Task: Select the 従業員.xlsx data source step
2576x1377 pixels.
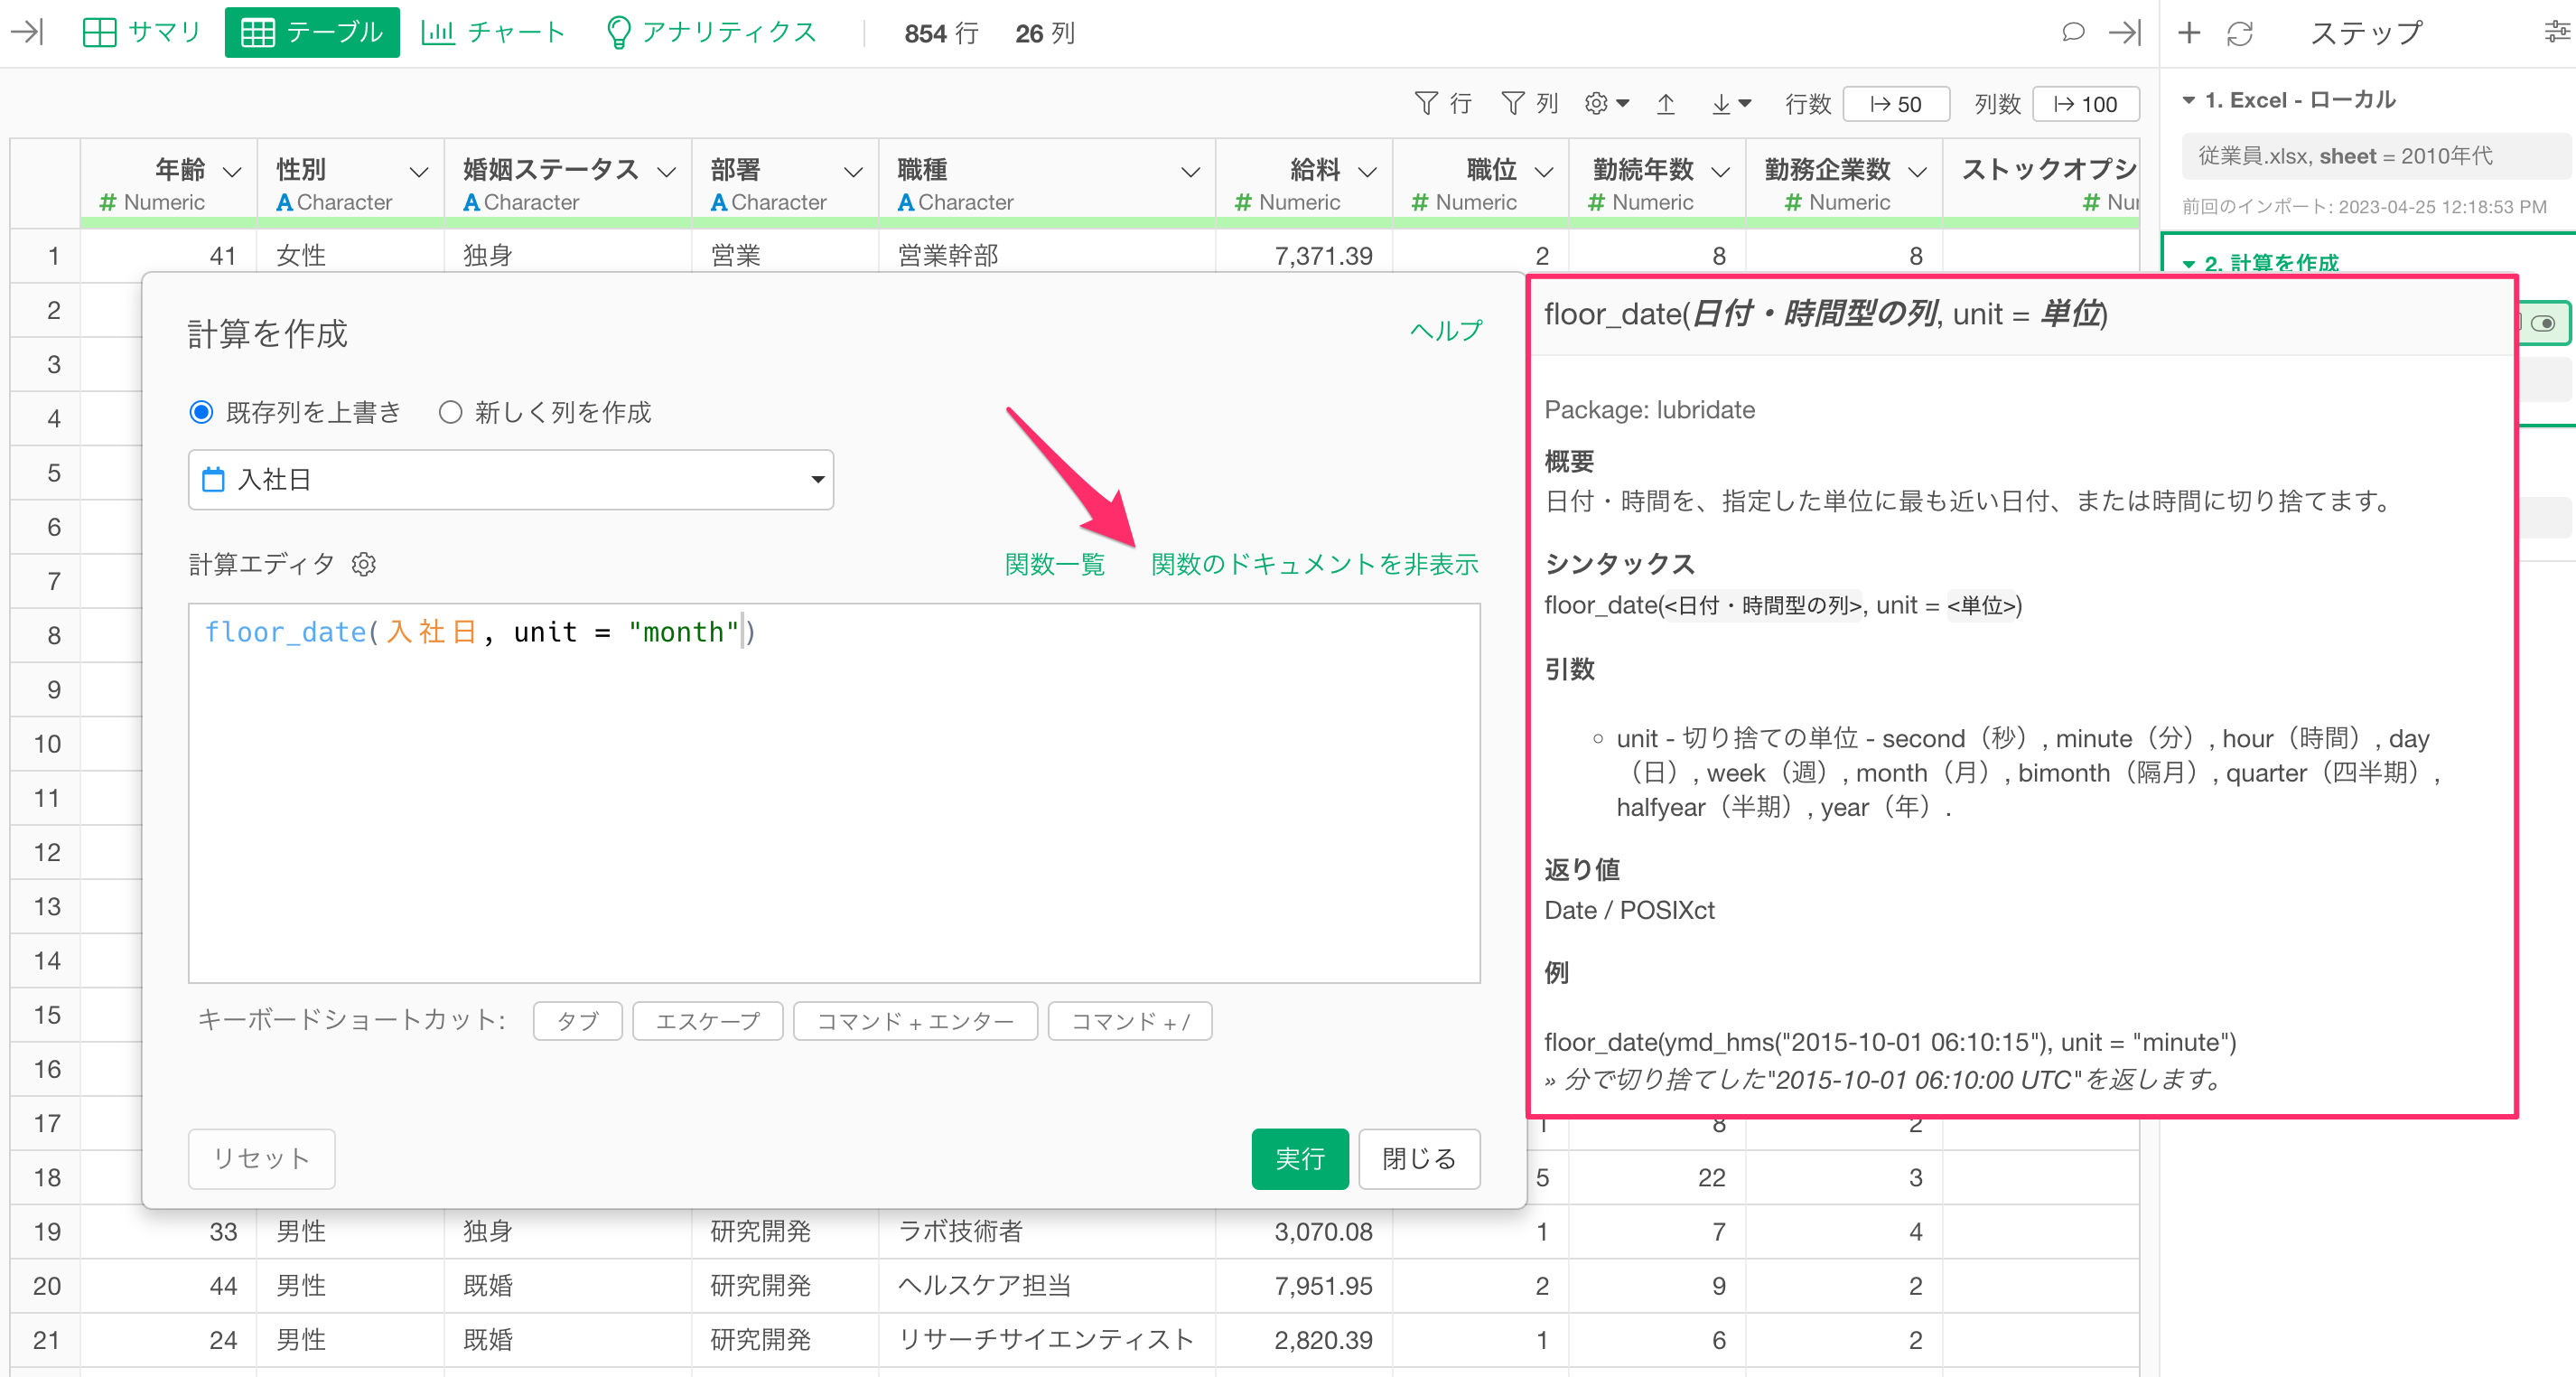Action: (2376, 156)
